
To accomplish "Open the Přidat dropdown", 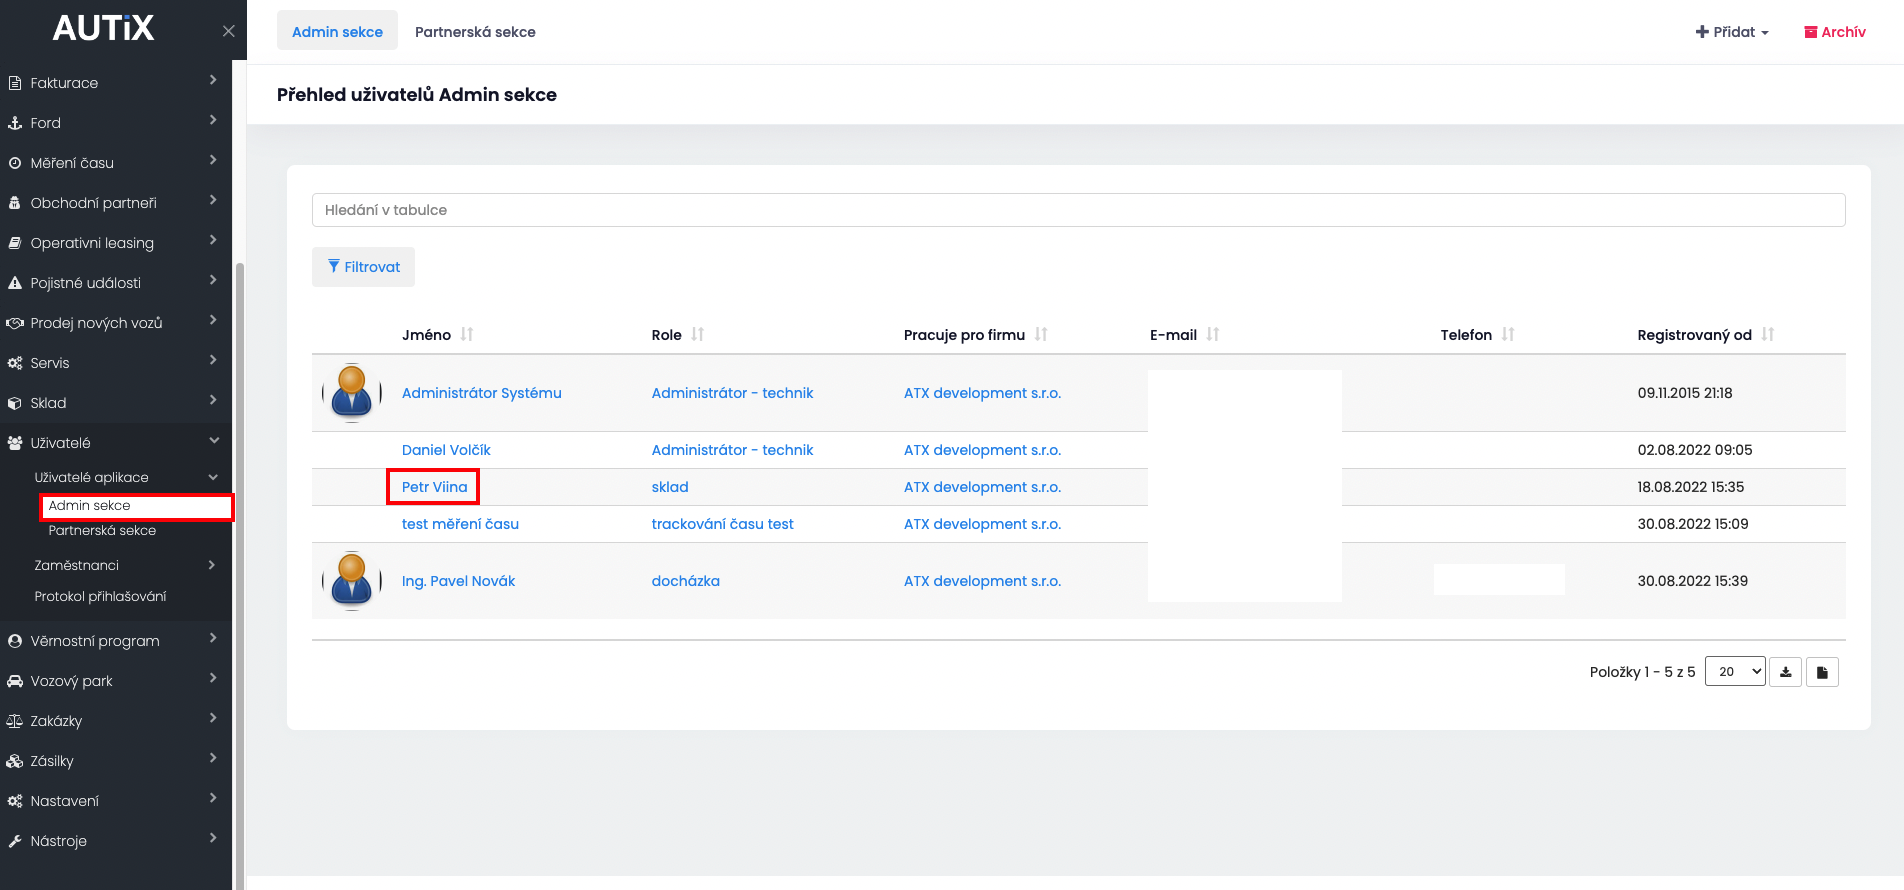I will coord(1732,32).
